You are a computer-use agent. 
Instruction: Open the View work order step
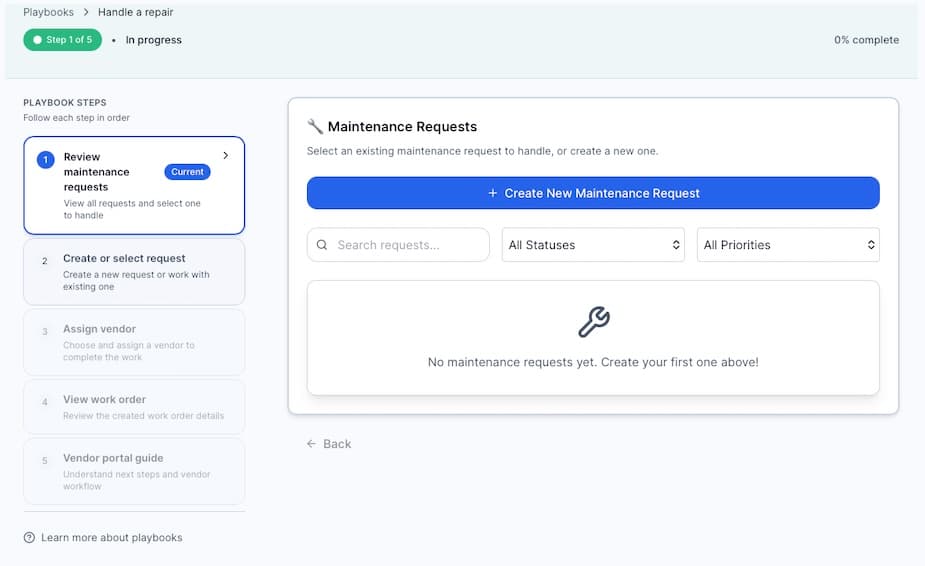(134, 407)
